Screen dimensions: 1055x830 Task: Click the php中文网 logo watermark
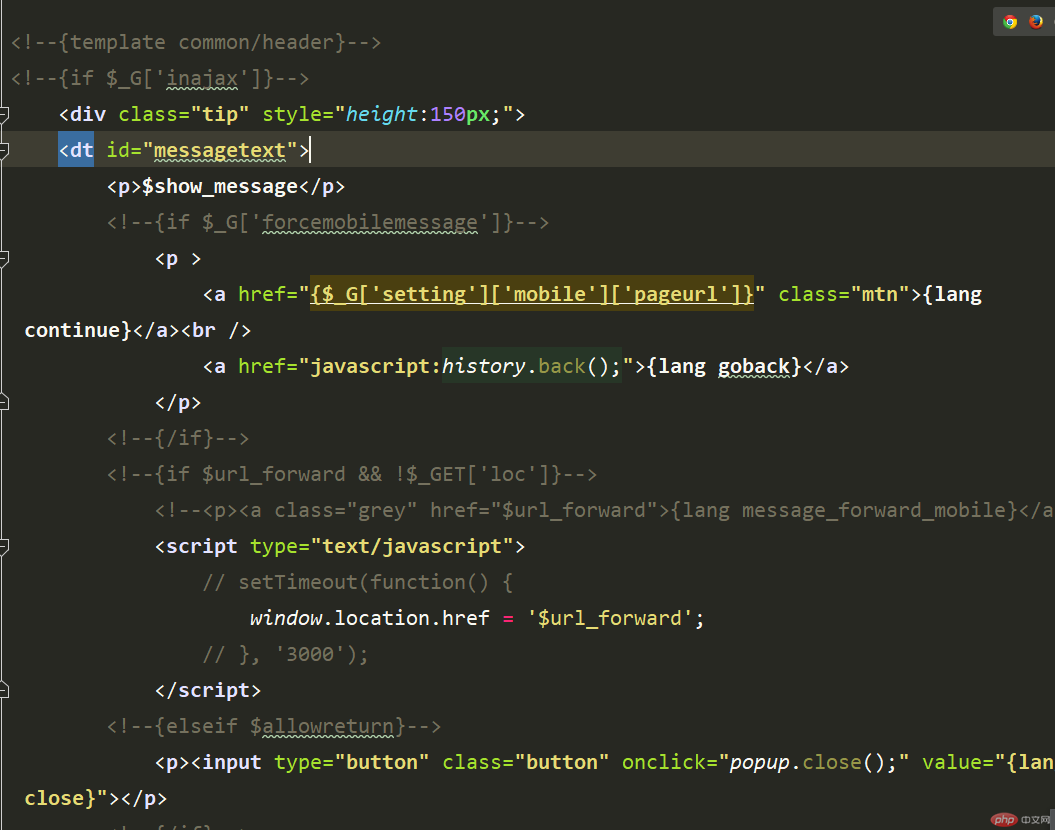point(1021,819)
